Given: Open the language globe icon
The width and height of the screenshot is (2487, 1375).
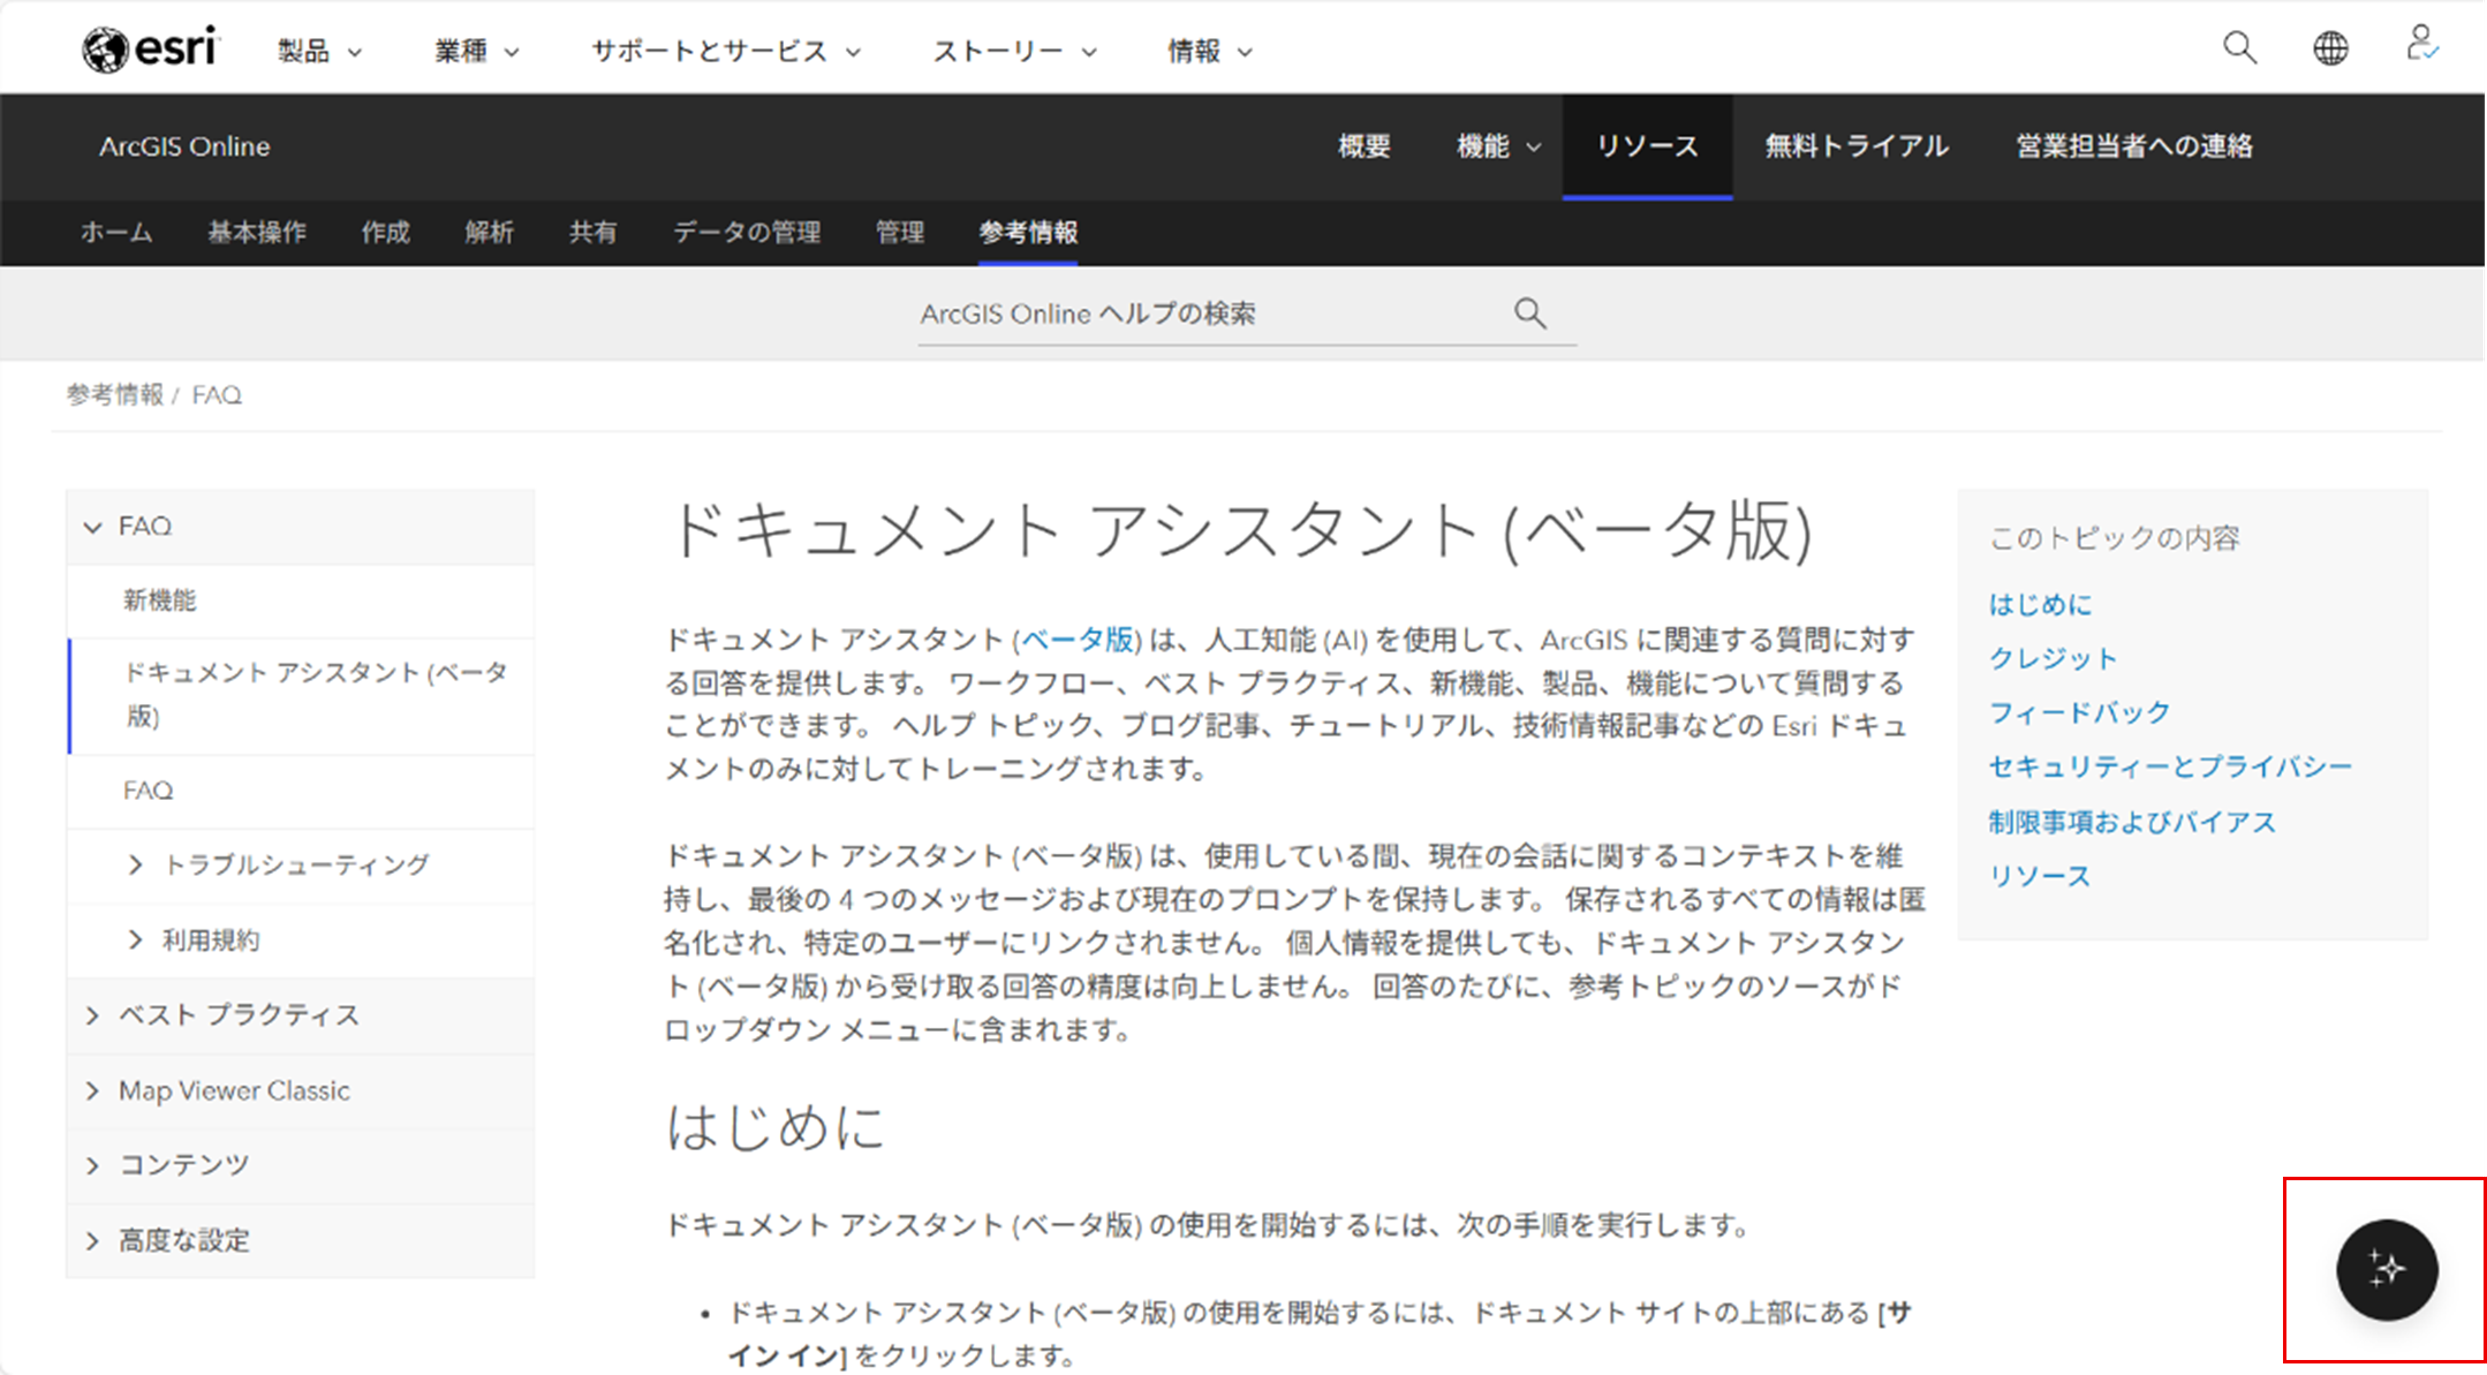Looking at the screenshot, I should click(2330, 48).
